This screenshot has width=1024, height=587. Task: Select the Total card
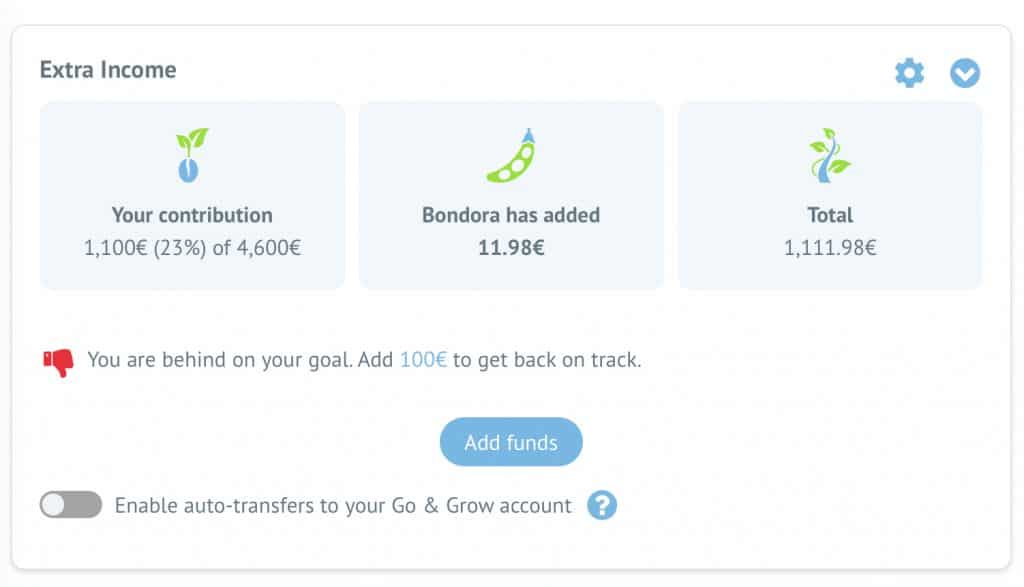[x=830, y=195]
